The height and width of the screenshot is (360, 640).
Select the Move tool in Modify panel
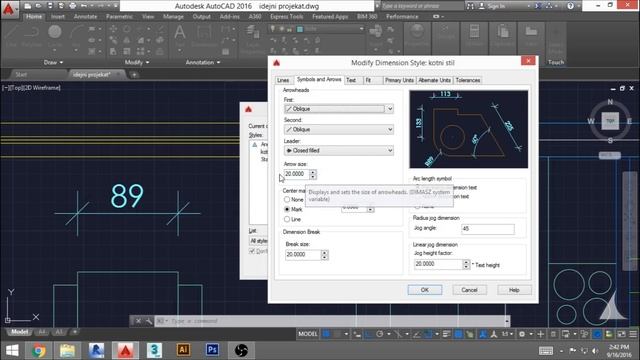tap(113, 29)
